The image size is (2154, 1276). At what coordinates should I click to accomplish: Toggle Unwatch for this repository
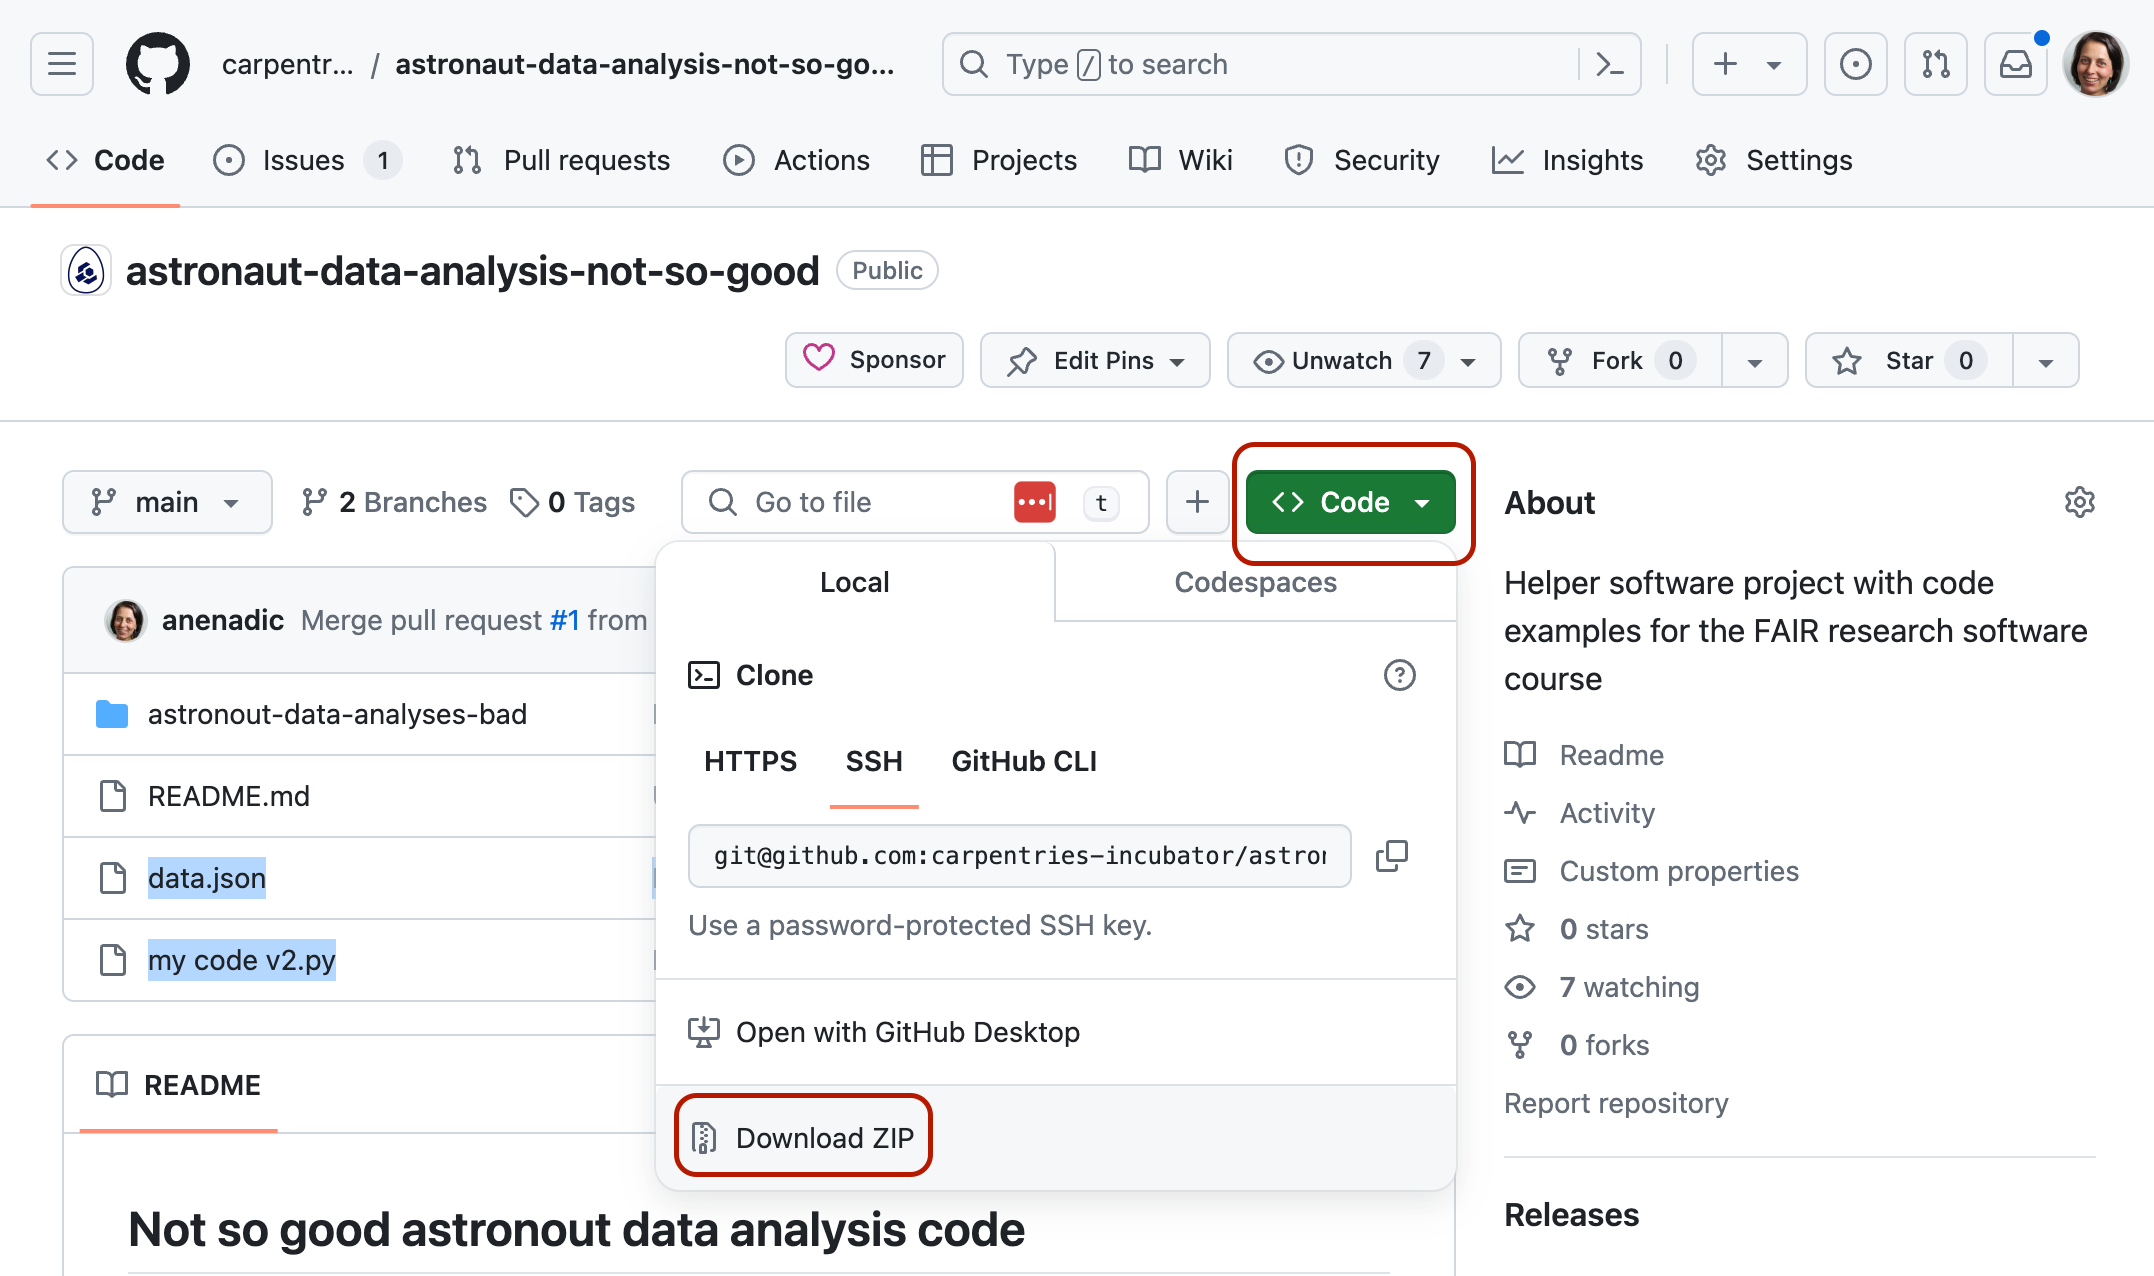tap(1364, 360)
